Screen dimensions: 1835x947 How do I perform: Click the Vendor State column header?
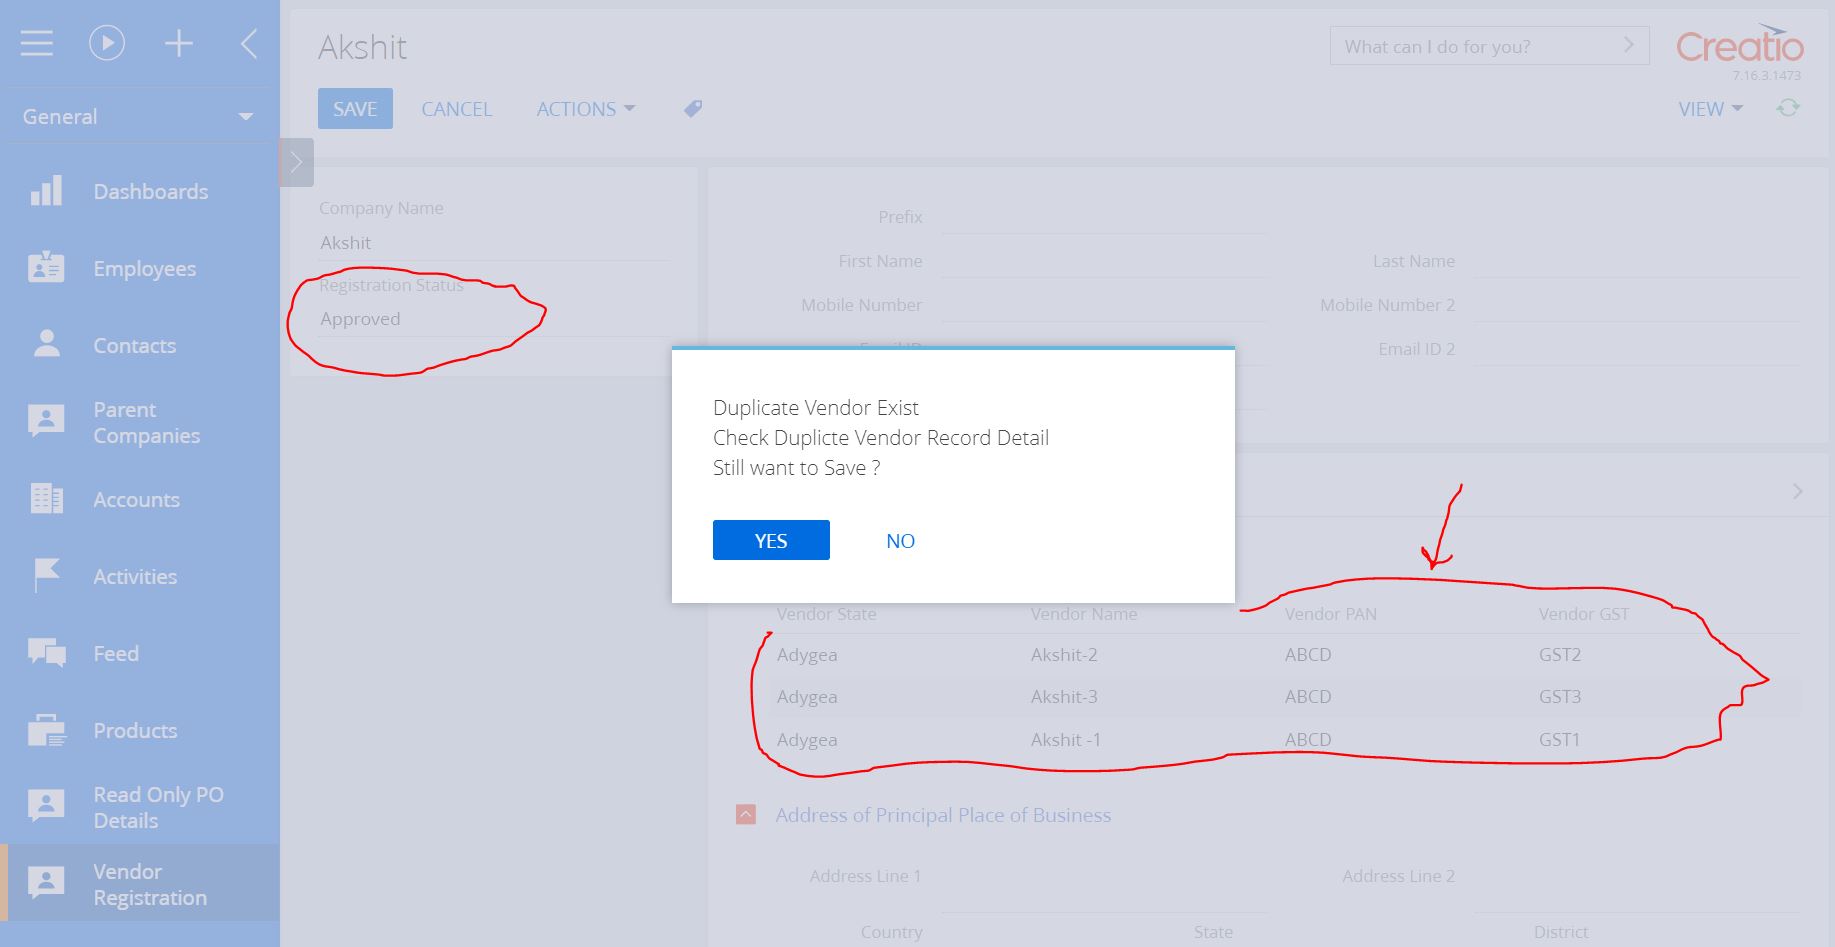pyautogui.click(x=826, y=614)
